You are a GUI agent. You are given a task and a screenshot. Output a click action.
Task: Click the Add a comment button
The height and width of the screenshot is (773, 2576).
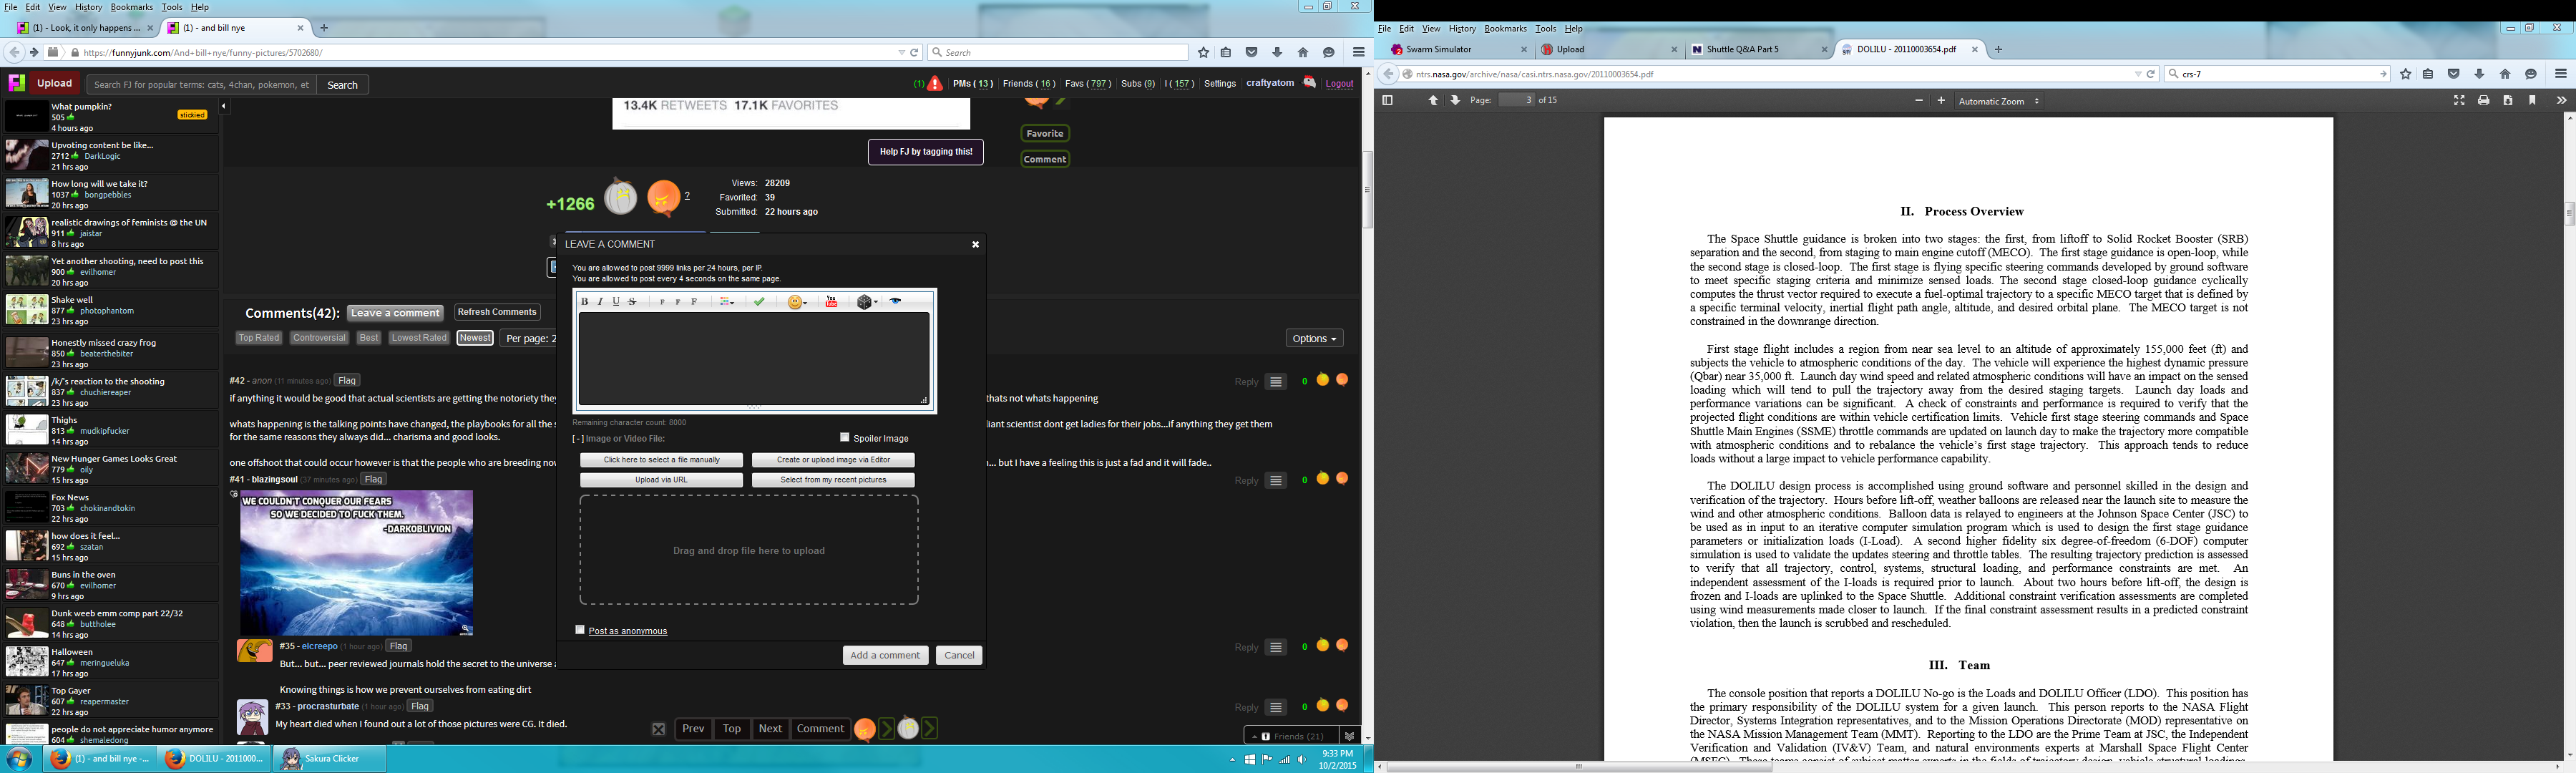point(885,655)
